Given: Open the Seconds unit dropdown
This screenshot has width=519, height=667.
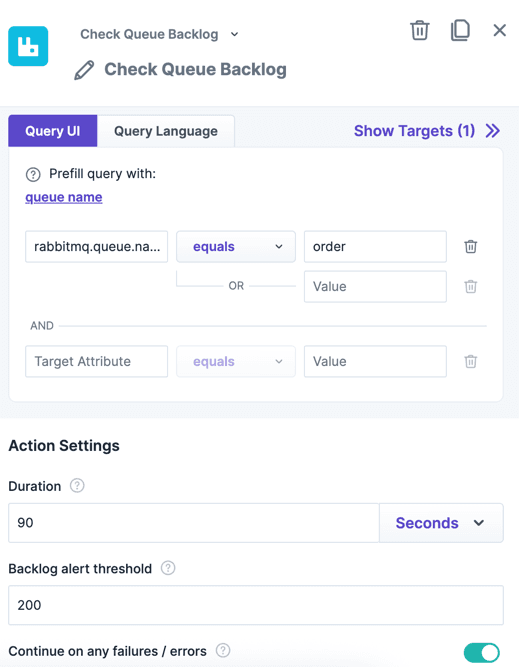Looking at the screenshot, I should tap(441, 523).
